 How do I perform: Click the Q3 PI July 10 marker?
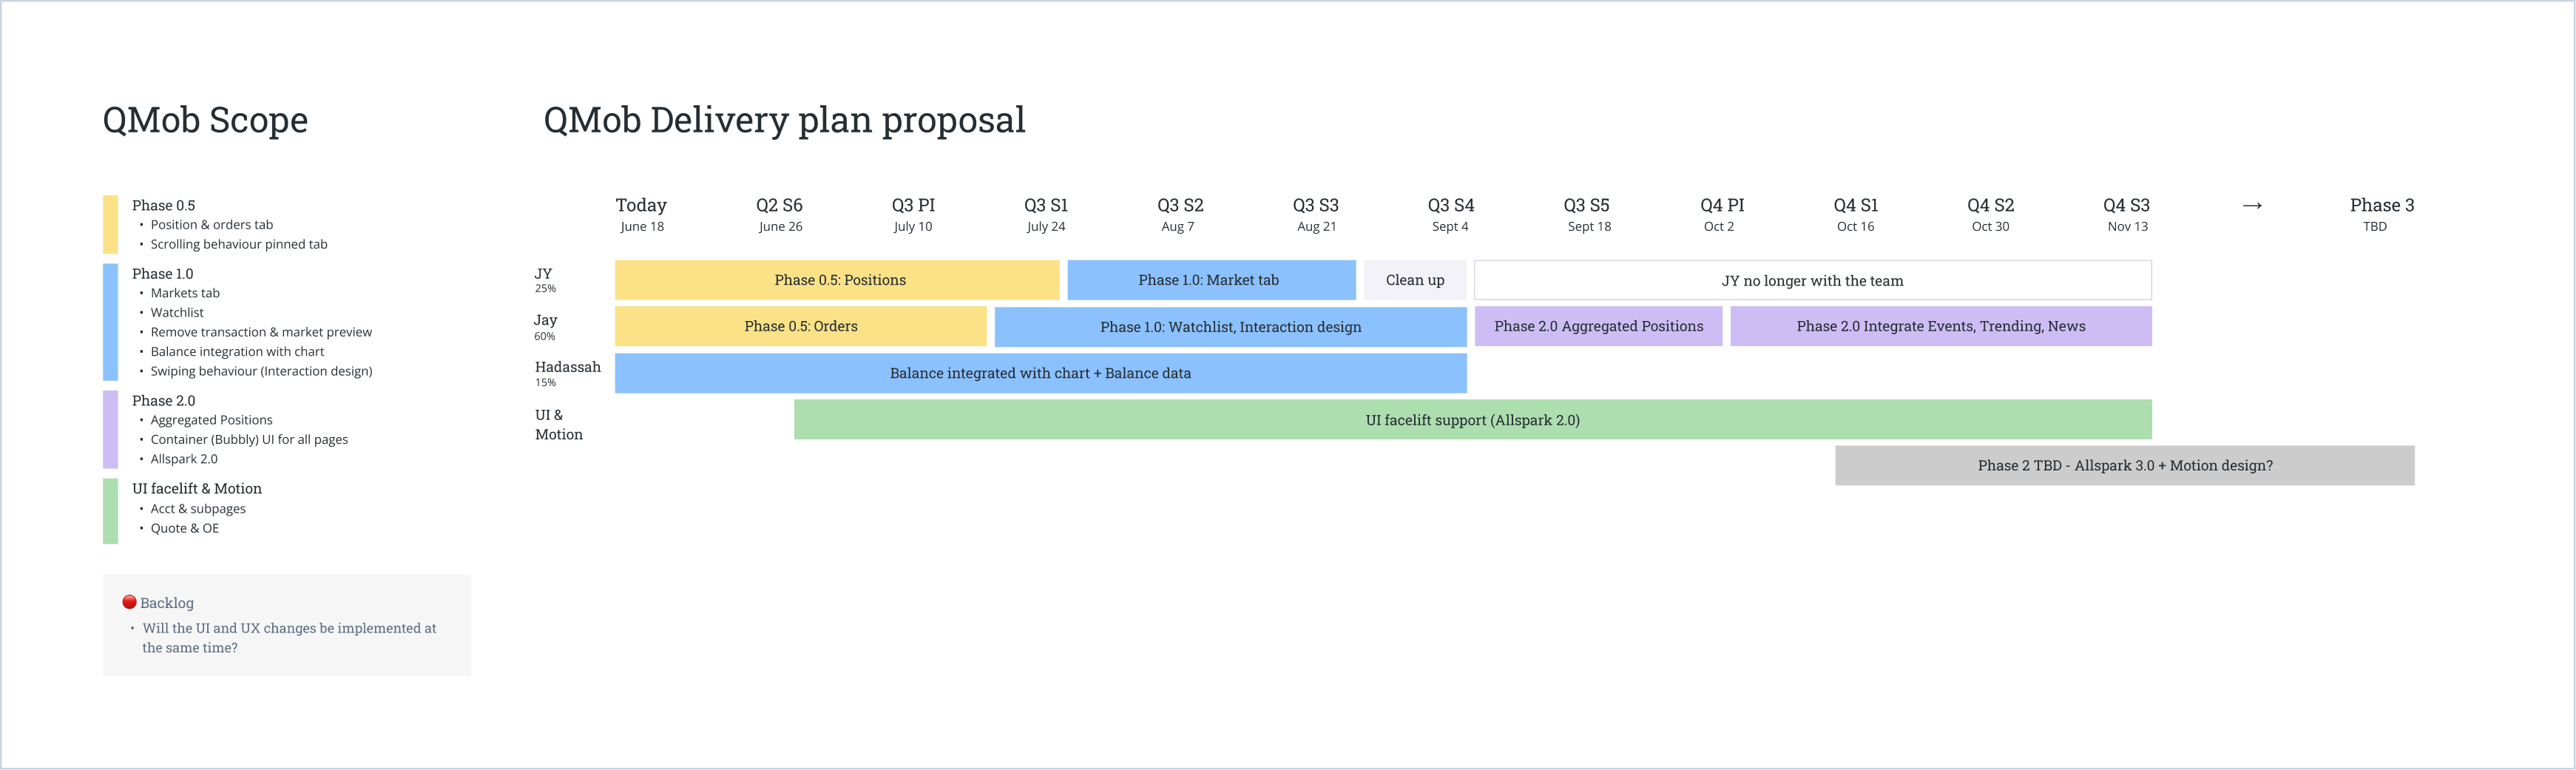(x=913, y=214)
